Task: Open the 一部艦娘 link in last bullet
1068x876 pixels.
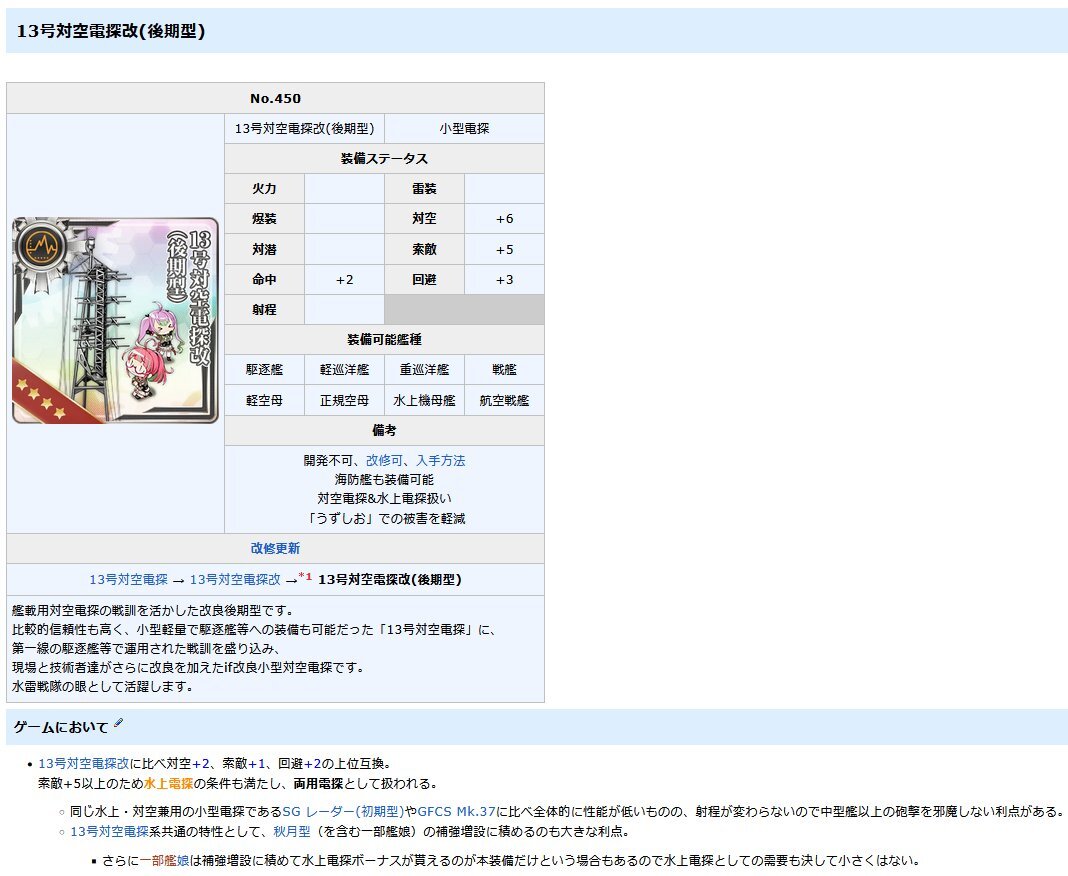Action: click(x=165, y=860)
